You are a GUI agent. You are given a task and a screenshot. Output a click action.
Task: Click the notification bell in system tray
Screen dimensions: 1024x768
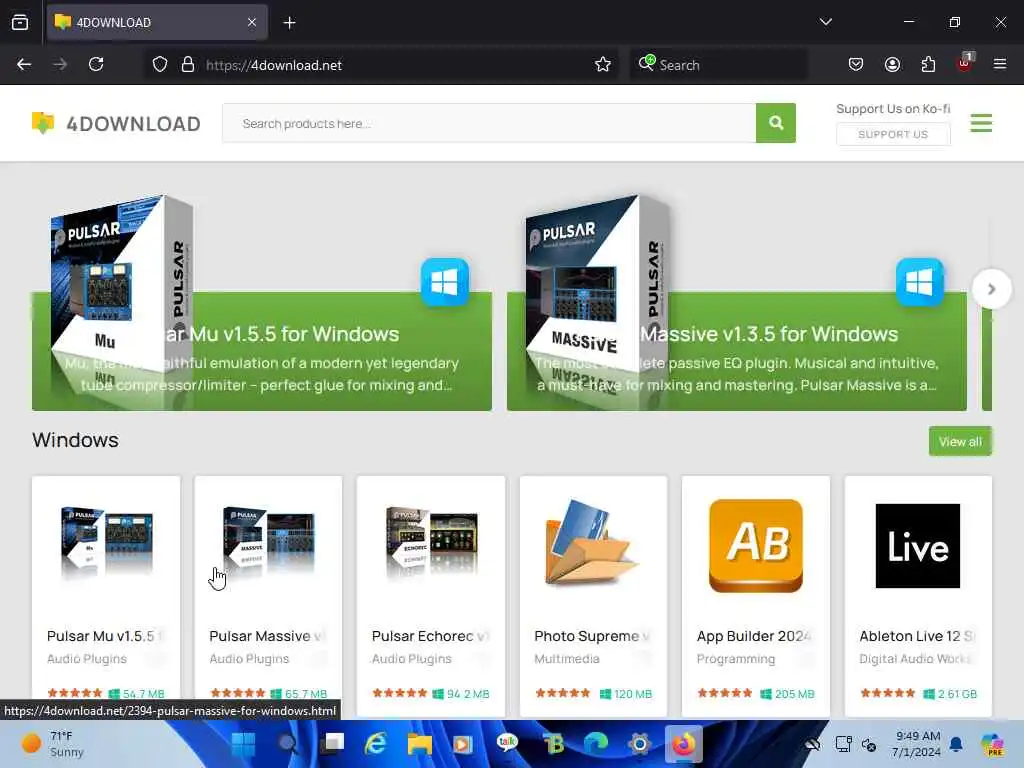(x=956, y=744)
